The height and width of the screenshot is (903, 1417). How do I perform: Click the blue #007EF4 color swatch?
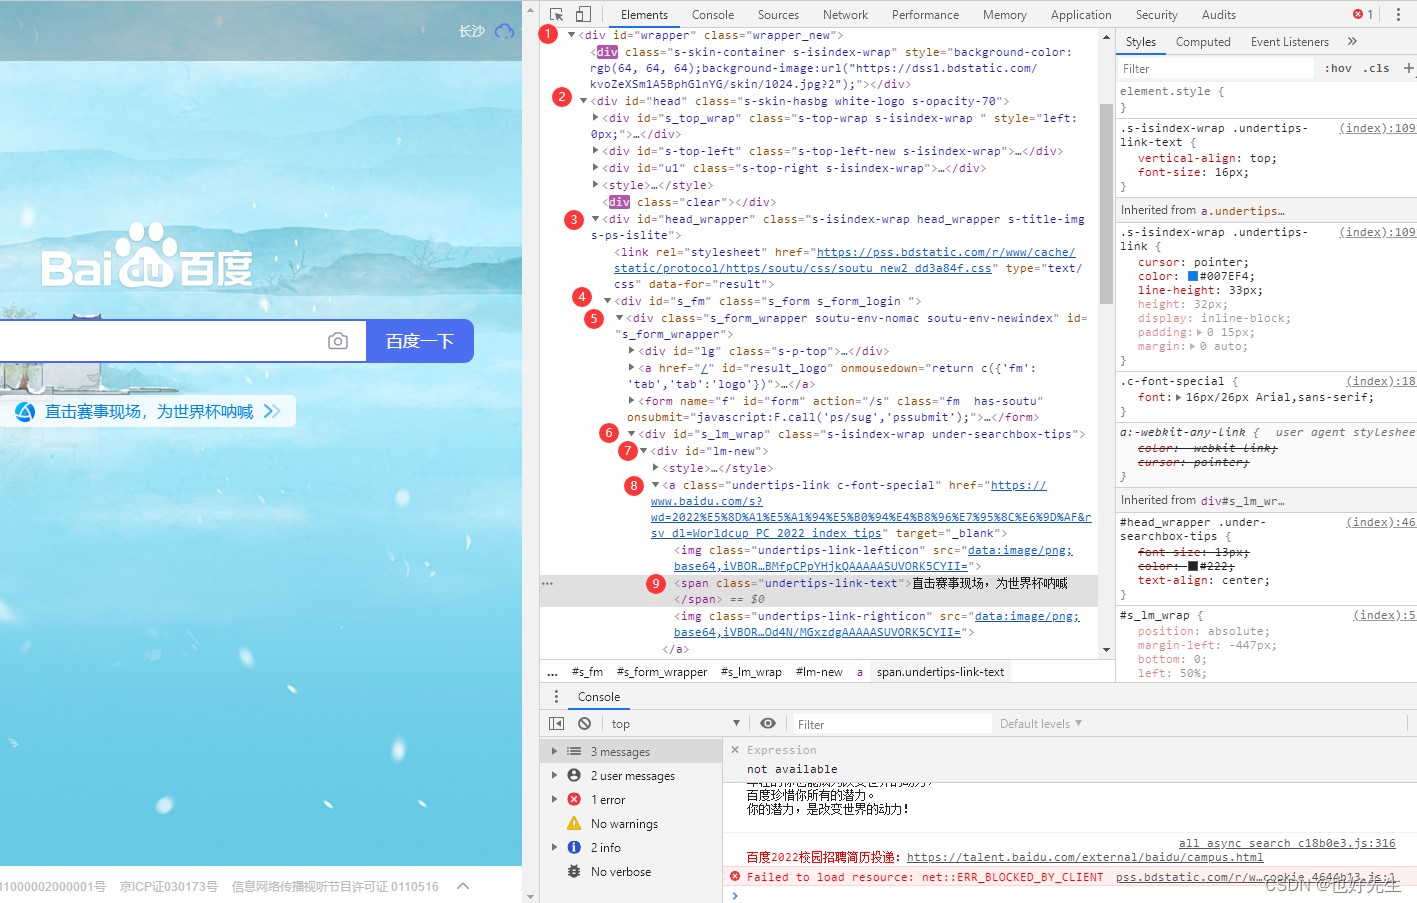1193,276
